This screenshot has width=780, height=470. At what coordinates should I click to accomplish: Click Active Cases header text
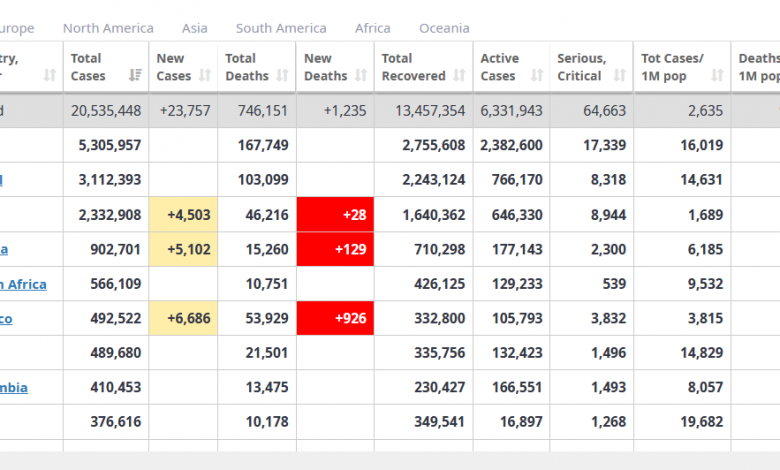coord(499,67)
